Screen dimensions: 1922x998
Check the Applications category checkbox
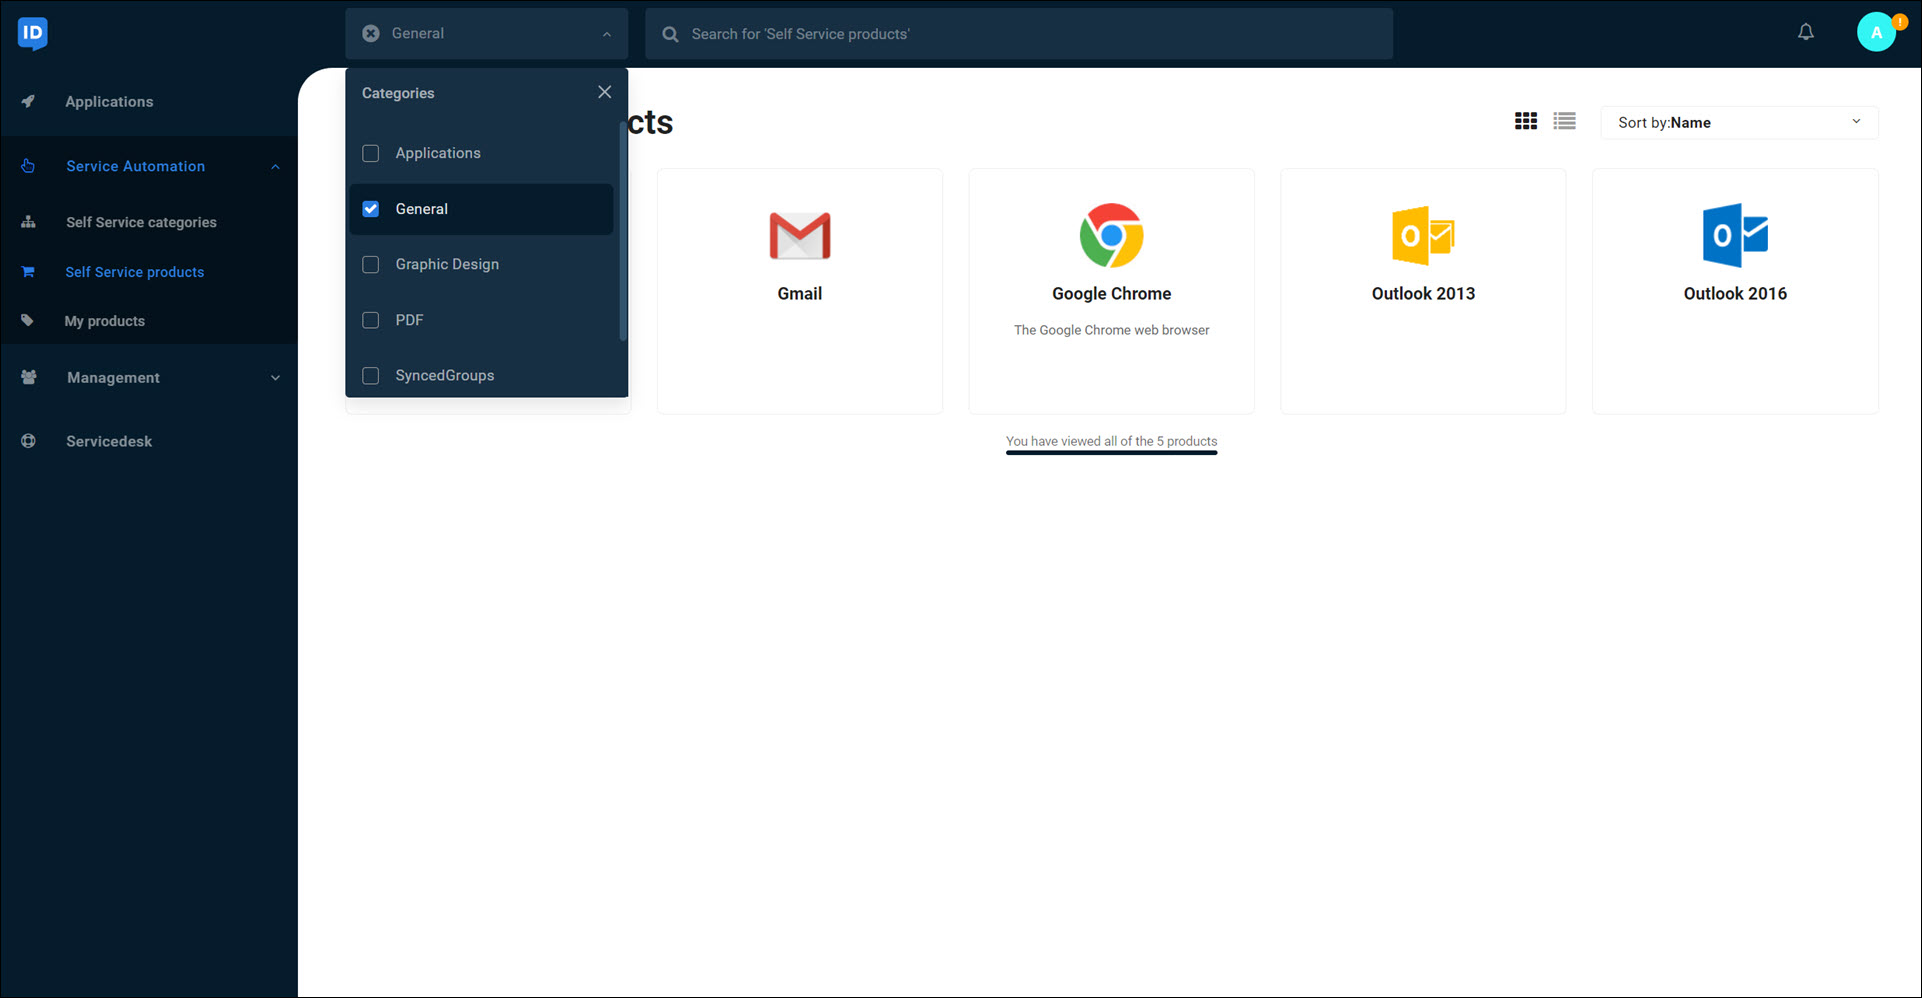click(x=371, y=153)
